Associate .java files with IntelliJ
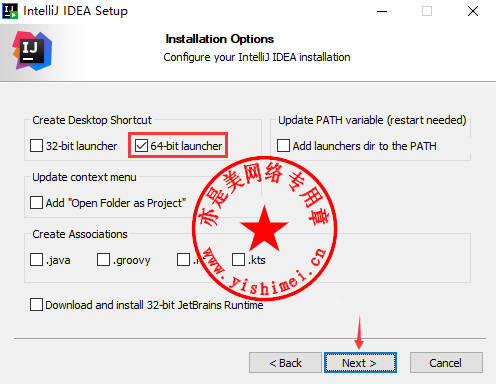This screenshot has height=384, width=496. pos(36,260)
